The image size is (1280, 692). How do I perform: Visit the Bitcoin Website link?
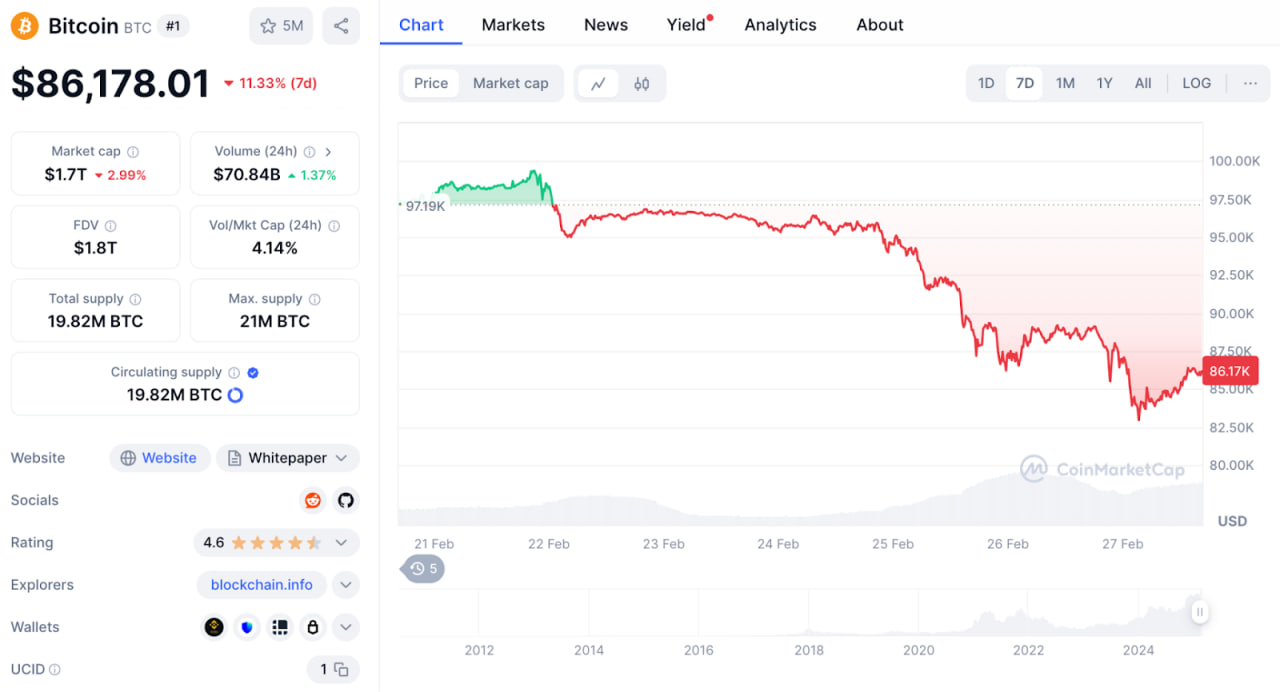[x=160, y=458]
